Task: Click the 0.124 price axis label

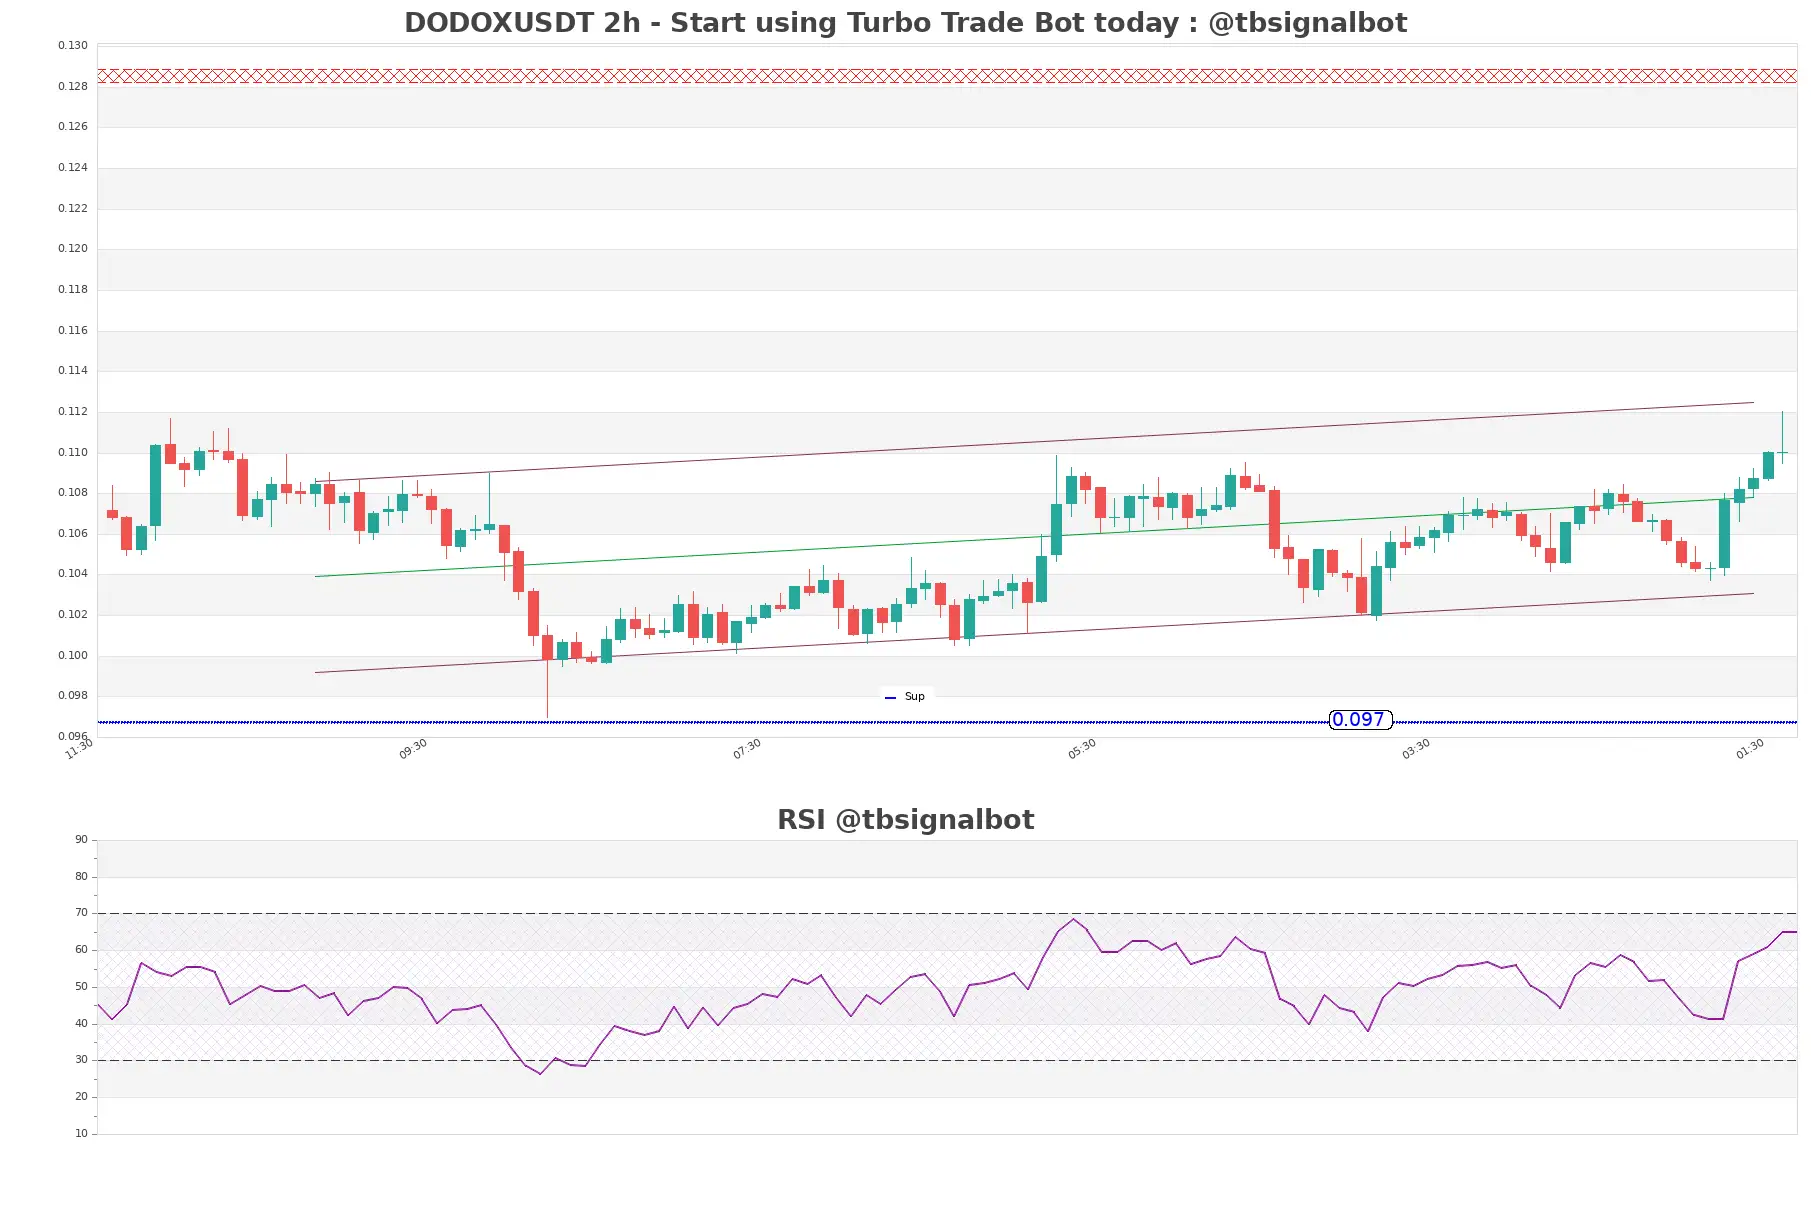Action: pos(72,168)
